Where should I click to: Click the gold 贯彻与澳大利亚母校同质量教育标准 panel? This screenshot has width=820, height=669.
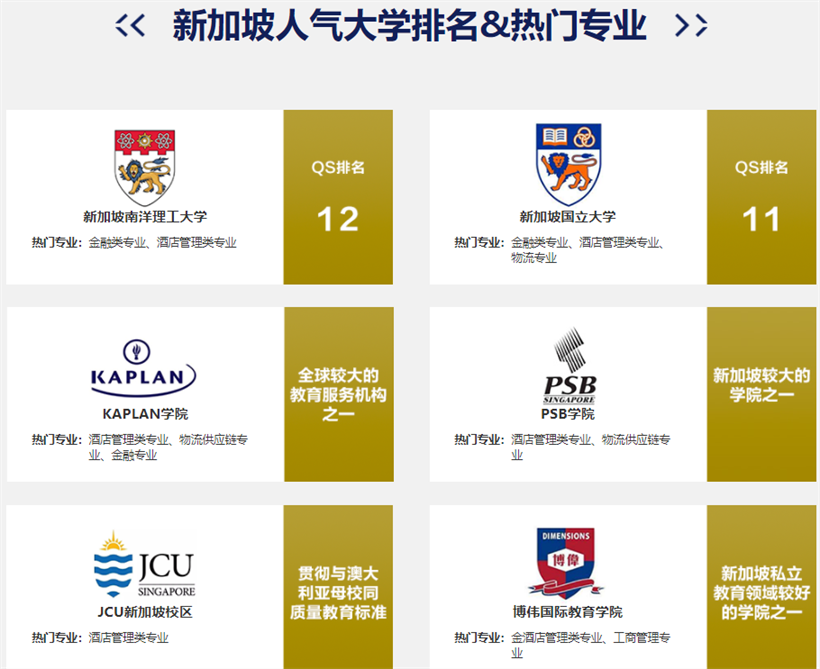click(x=338, y=590)
